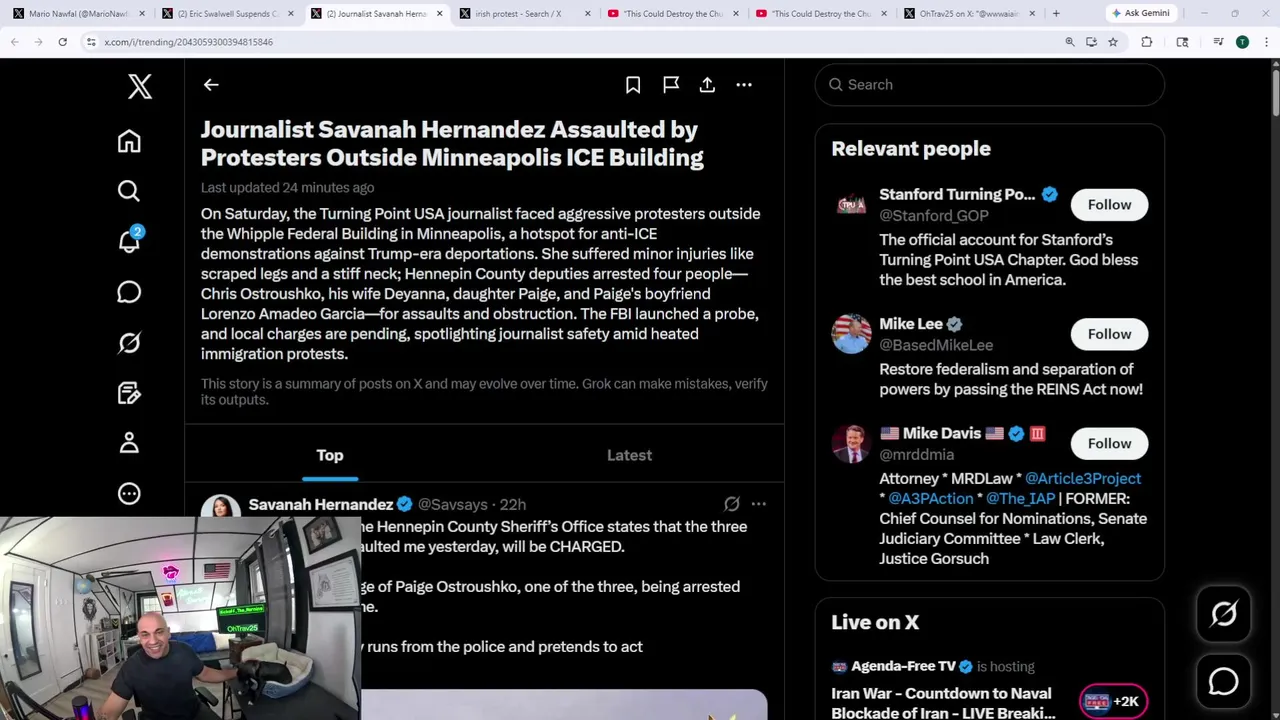Open floating messages button at bottom right
This screenshot has height=720, width=1280.
point(1224,682)
